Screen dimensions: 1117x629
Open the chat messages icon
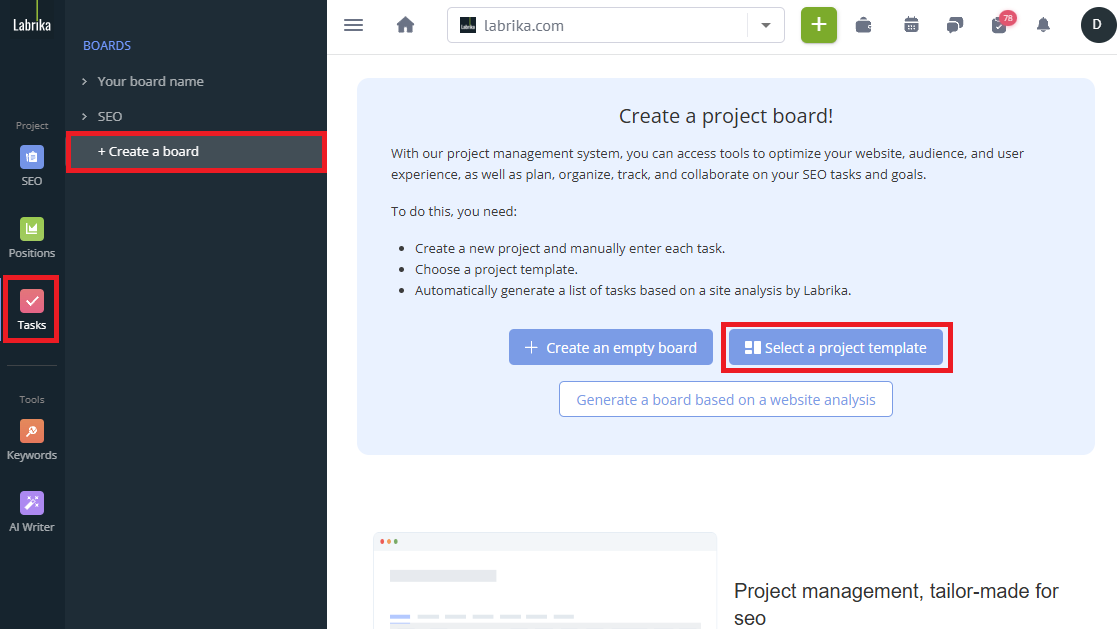[x=955, y=25]
